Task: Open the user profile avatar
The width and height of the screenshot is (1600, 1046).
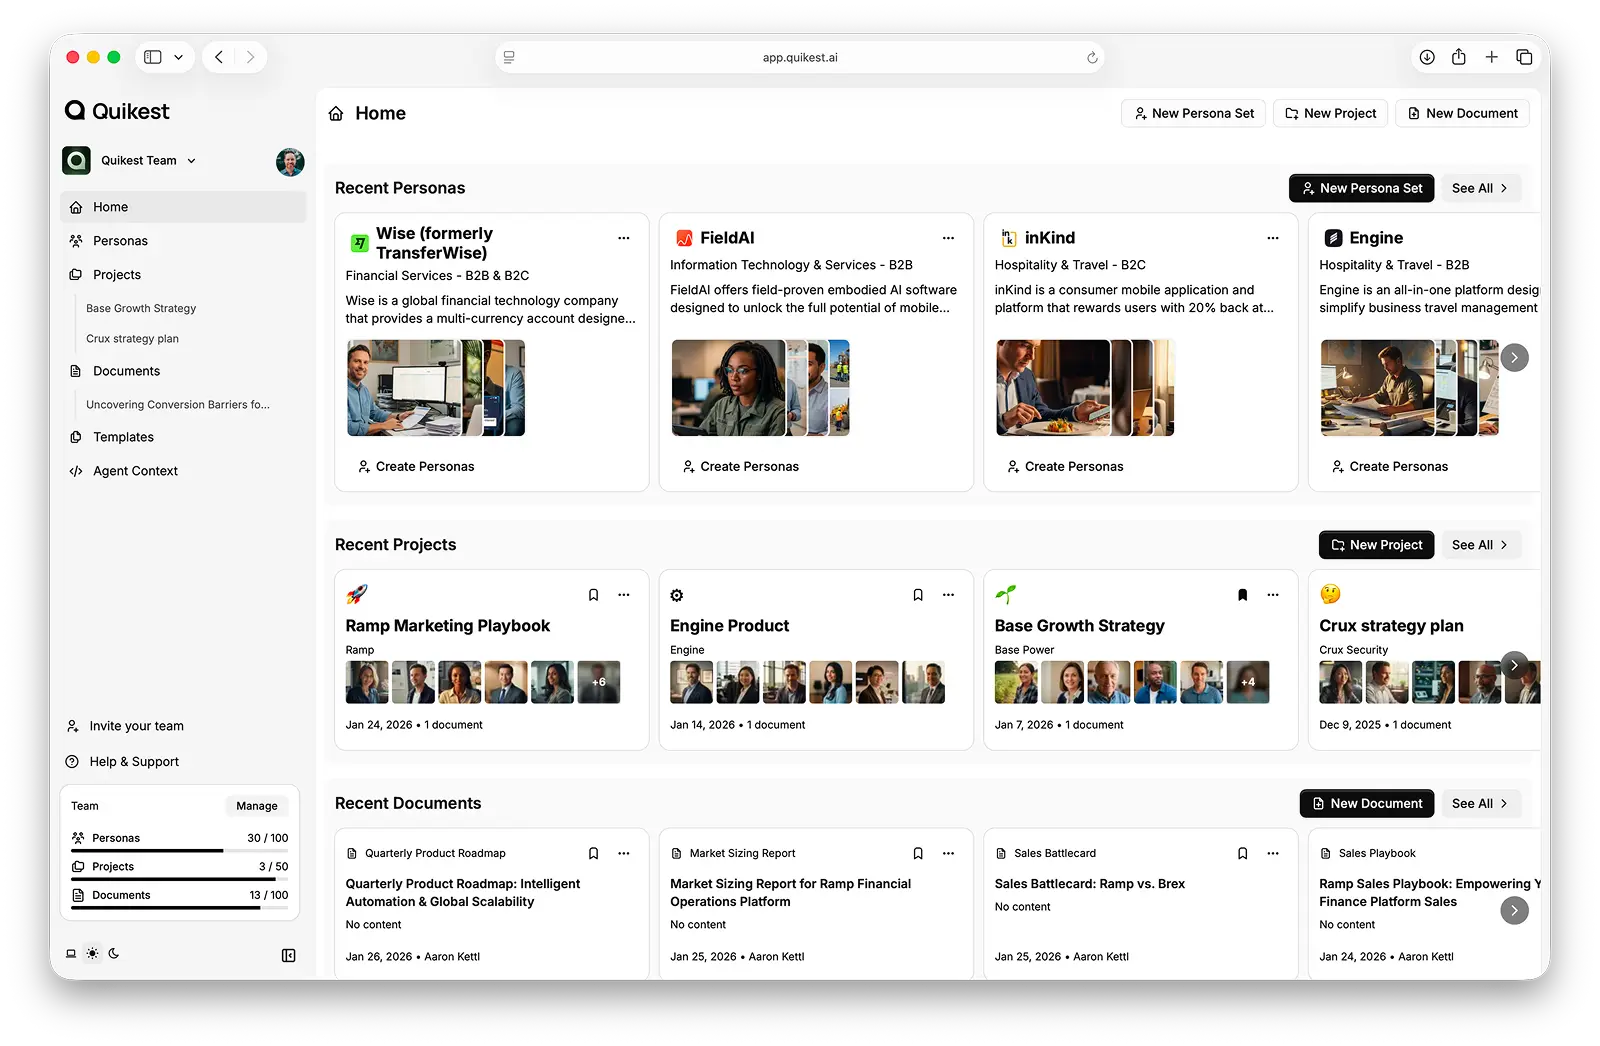Action: tap(290, 161)
